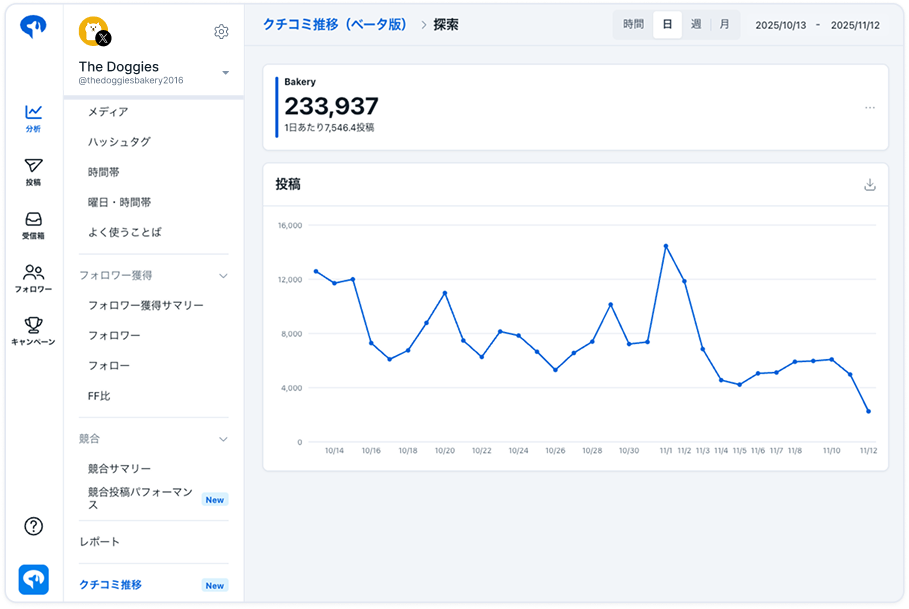909x609 pixels.
Task: Switch chart granularity to 時間
Action: (633, 25)
